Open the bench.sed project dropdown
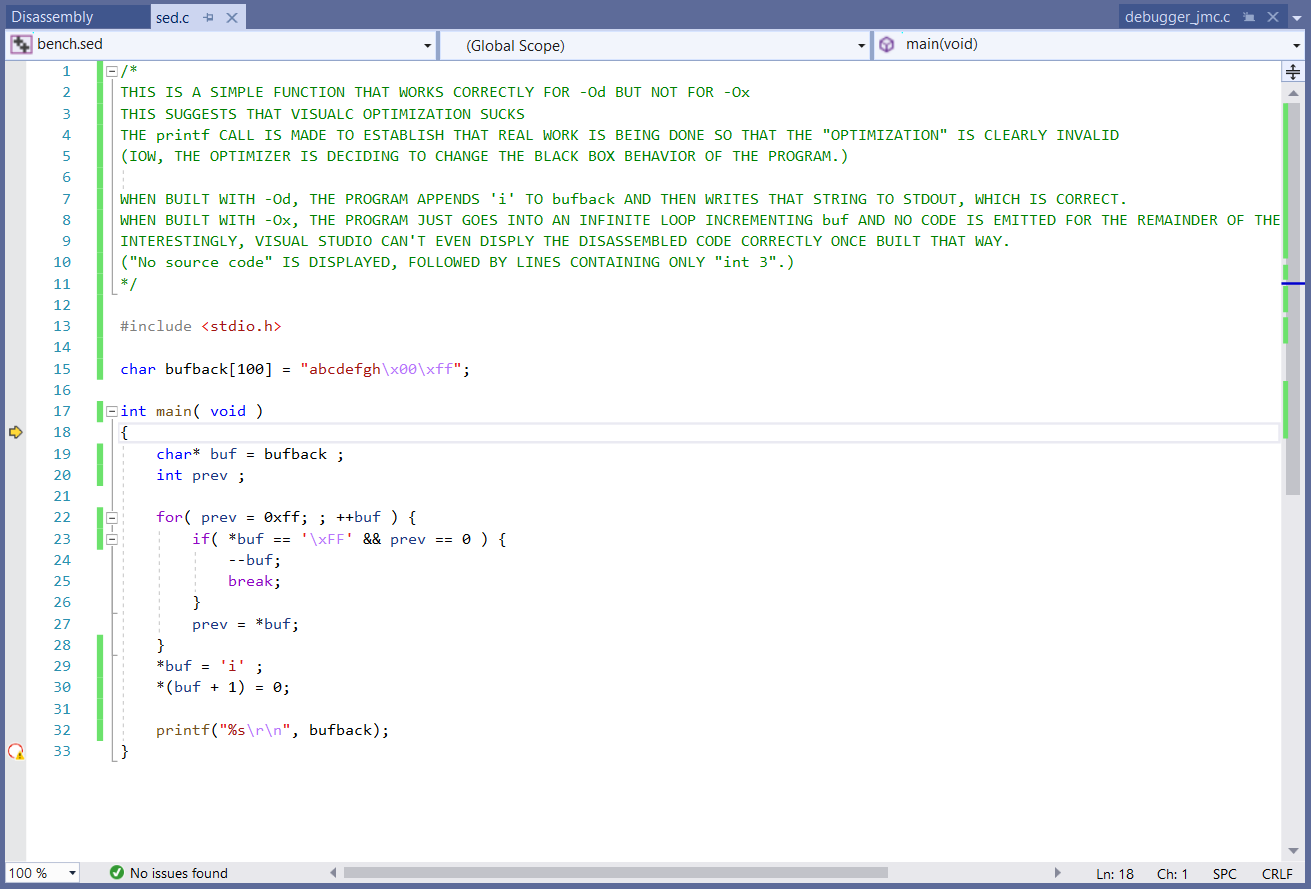 click(x=429, y=44)
